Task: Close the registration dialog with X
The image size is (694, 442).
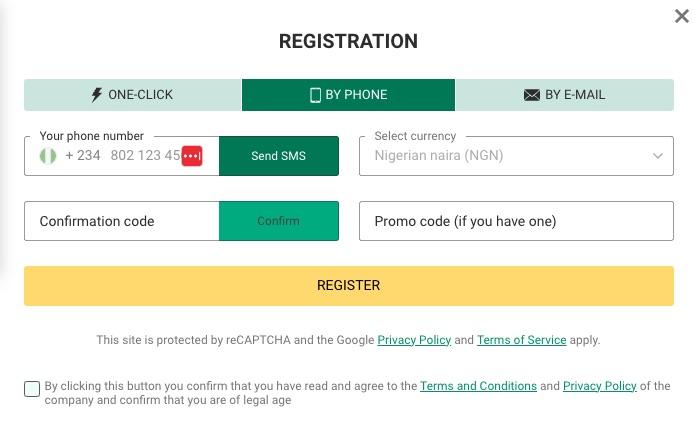Action: [x=682, y=16]
